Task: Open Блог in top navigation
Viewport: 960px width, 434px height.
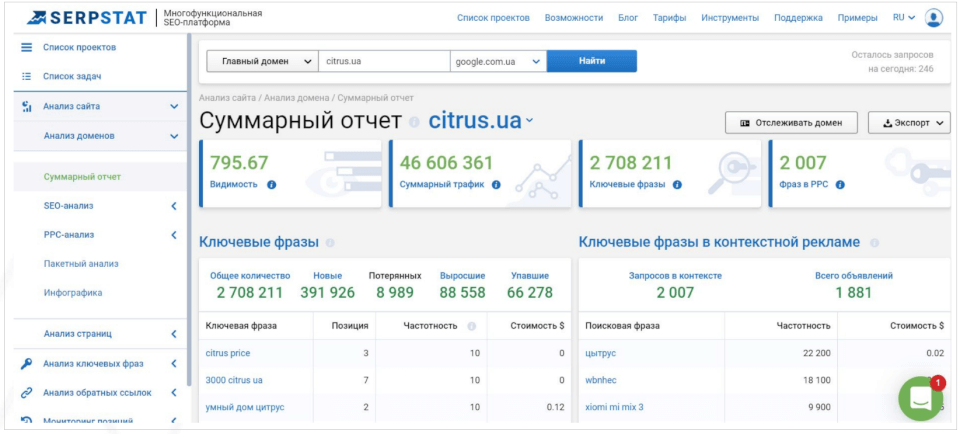Action: 628,18
